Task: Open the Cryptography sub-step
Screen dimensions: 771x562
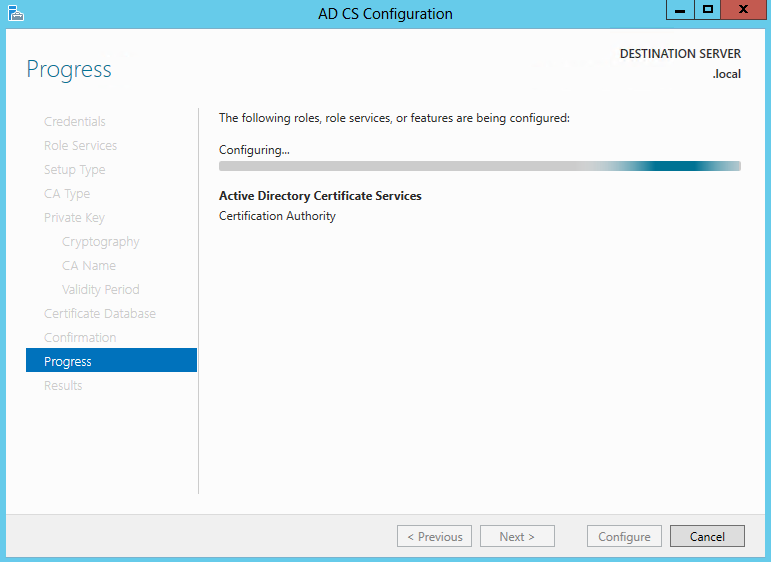Action: [x=101, y=241]
